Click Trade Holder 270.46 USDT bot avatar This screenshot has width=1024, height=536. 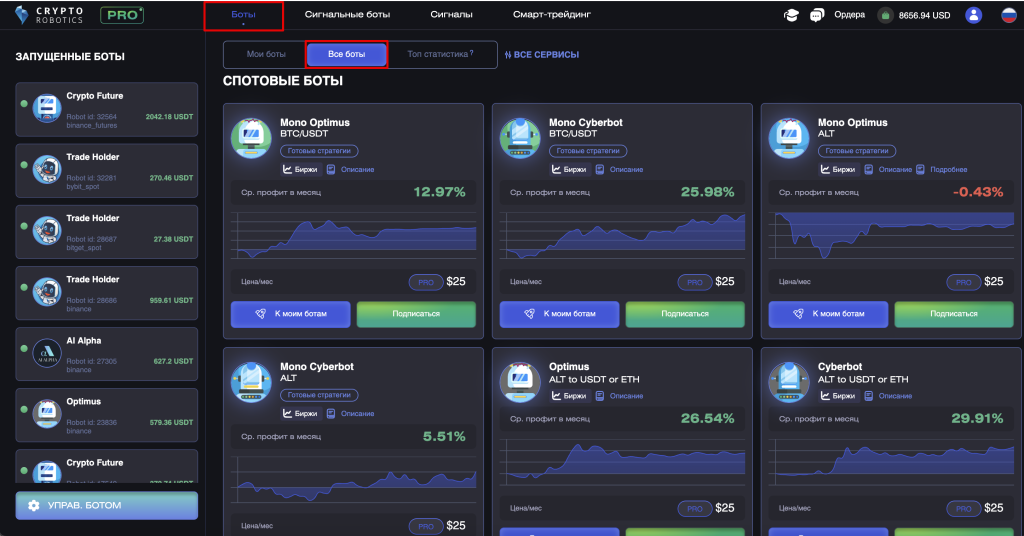47,170
